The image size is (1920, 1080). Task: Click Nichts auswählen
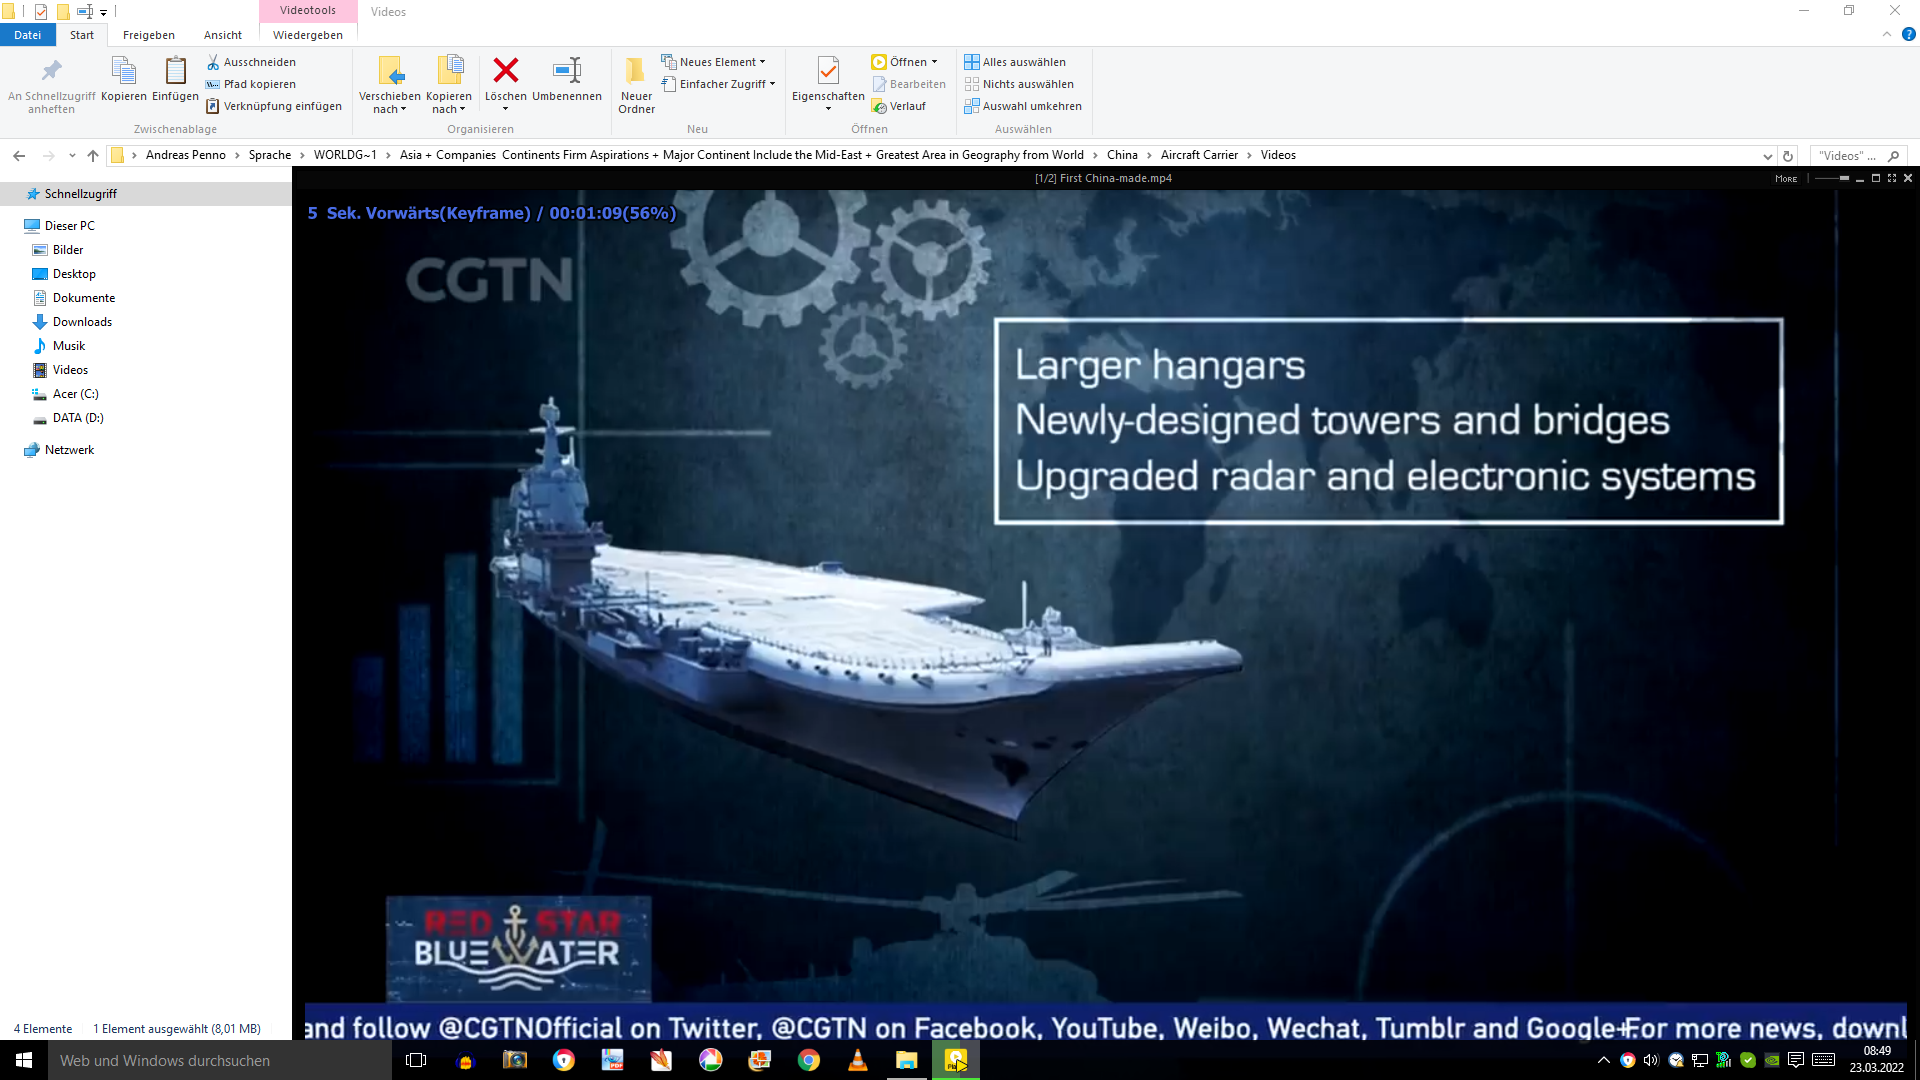point(1019,84)
